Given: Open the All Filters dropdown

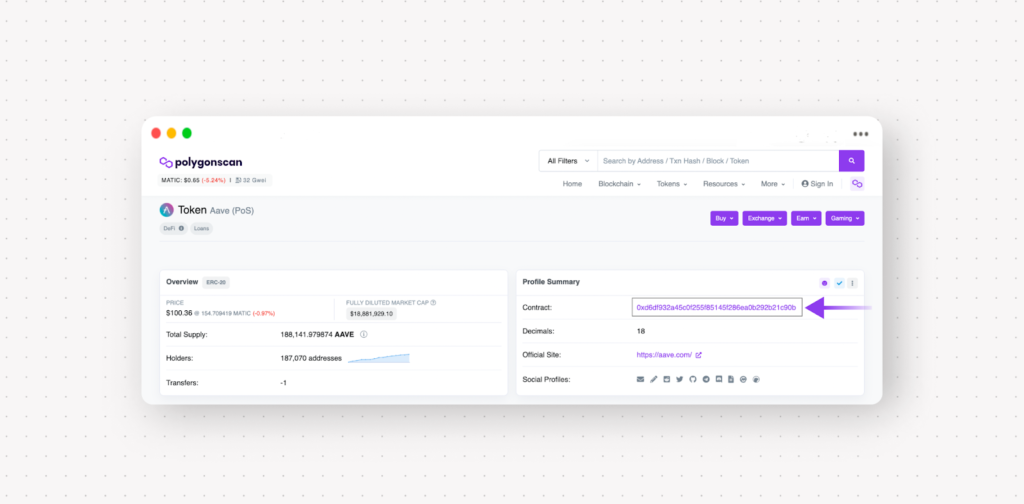Looking at the screenshot, I should coord(568,161).
